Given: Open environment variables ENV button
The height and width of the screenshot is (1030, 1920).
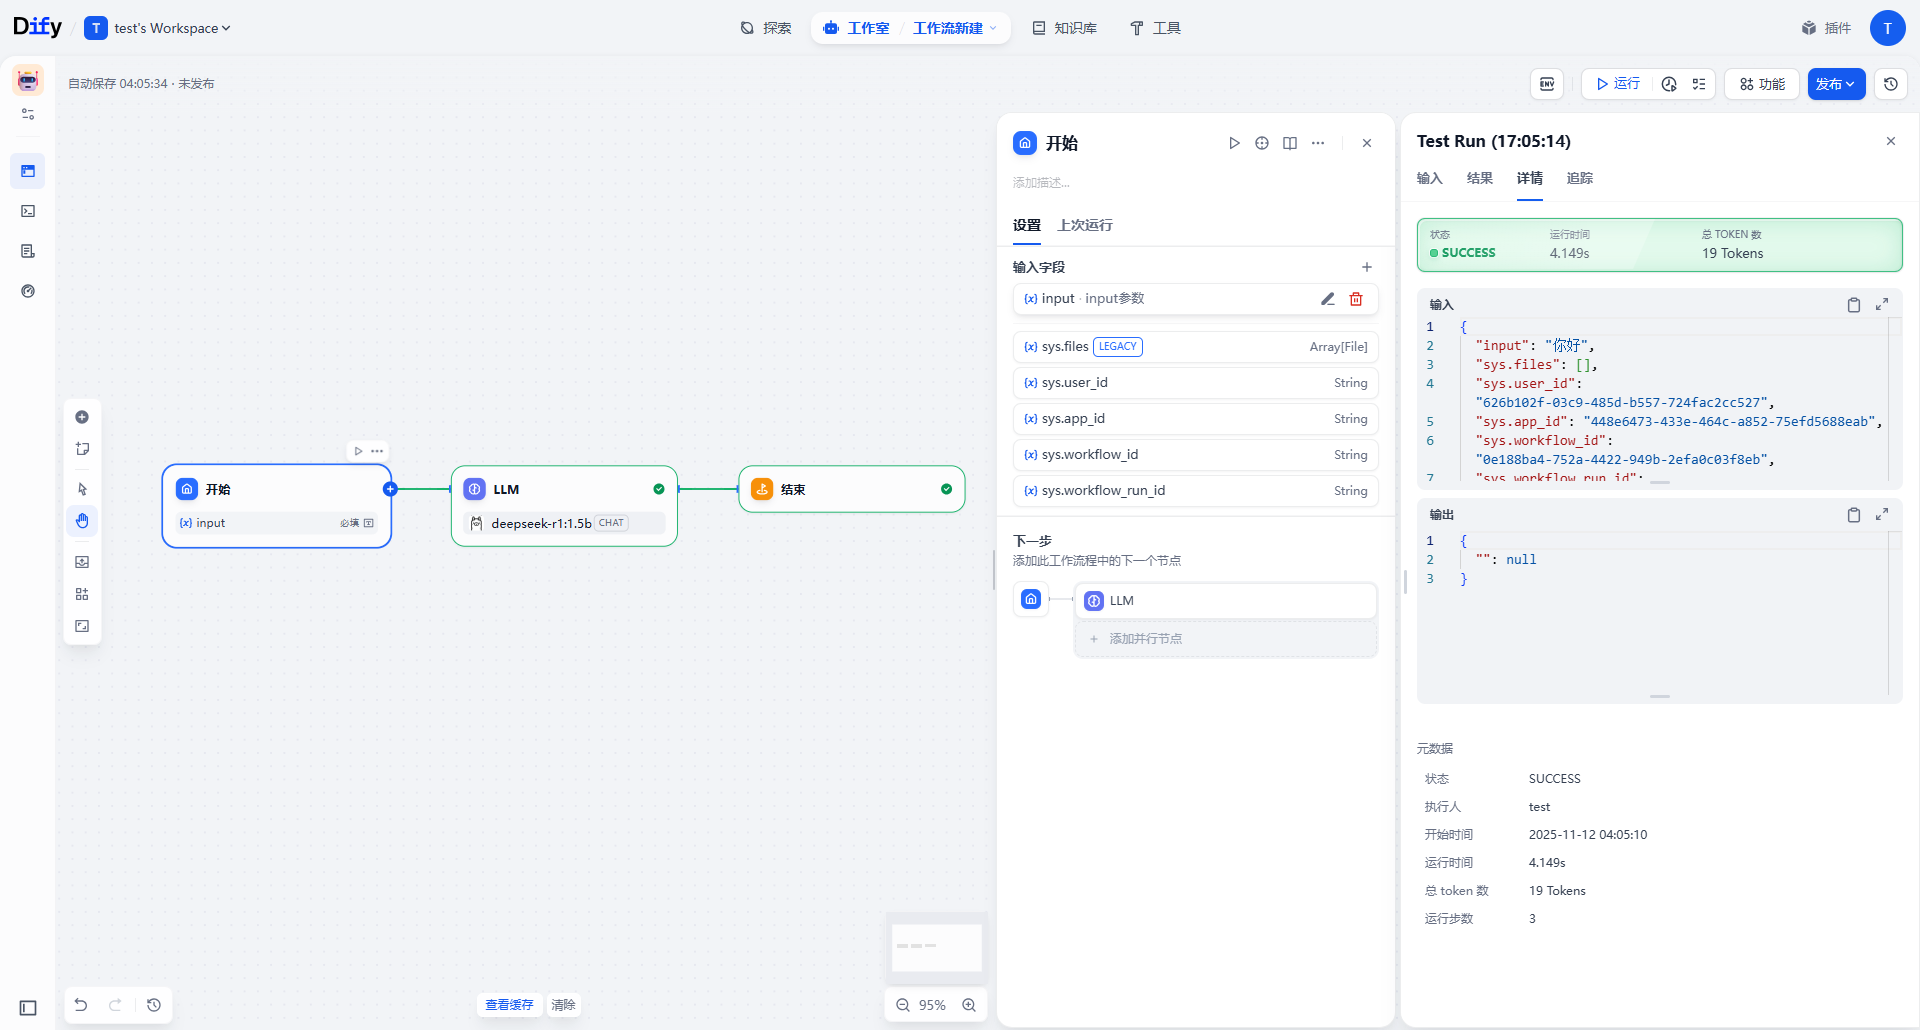Looking at the screenshot, I should (1547, 84).
